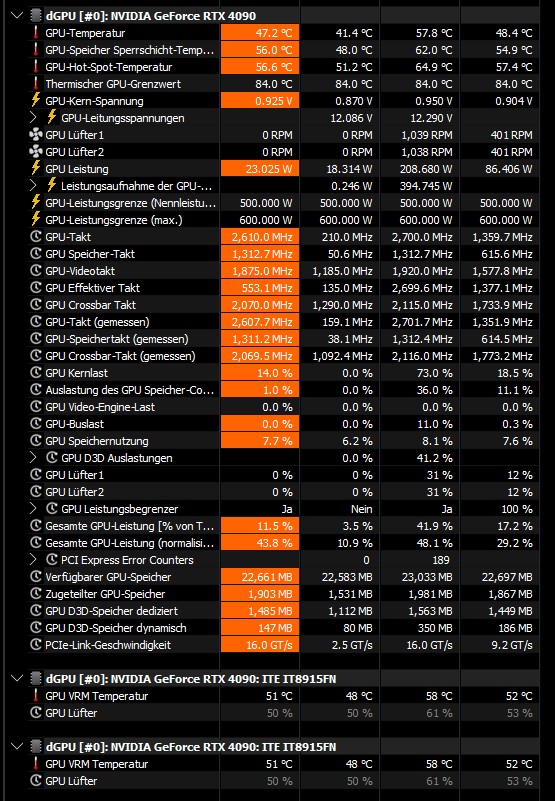Screen dimensions: 555x801
Task: Select the Auslastung des GPU Speicher-Controllers row
Action: coord(130,390)
